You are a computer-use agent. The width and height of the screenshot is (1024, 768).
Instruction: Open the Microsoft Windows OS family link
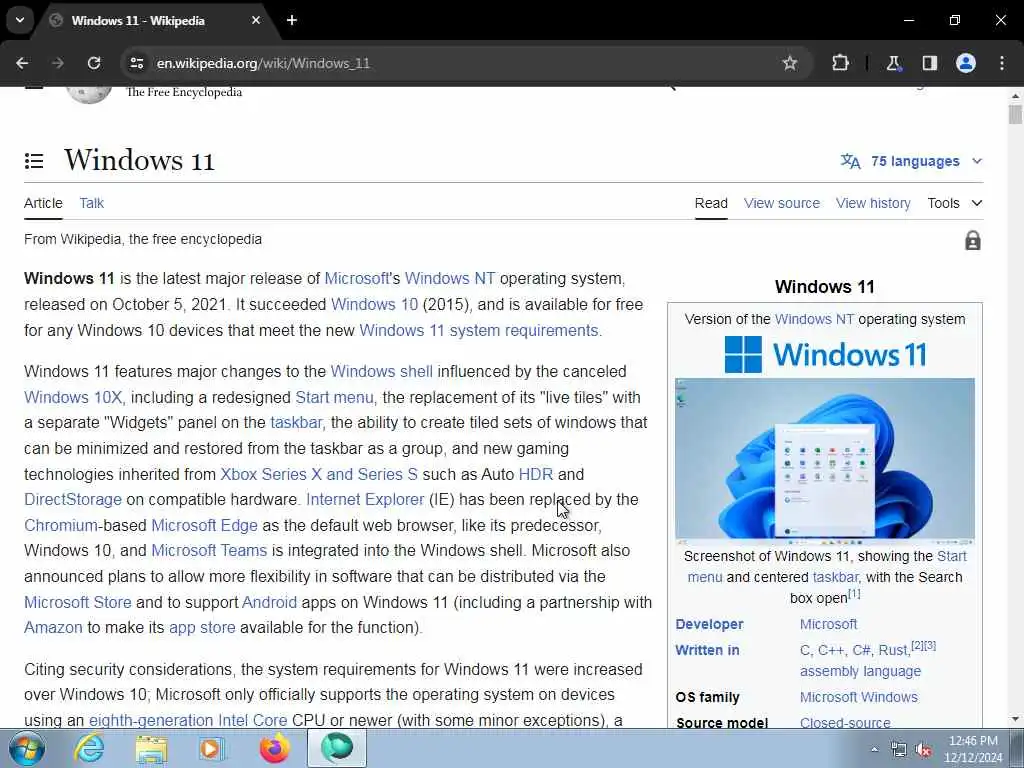point(859,697)
